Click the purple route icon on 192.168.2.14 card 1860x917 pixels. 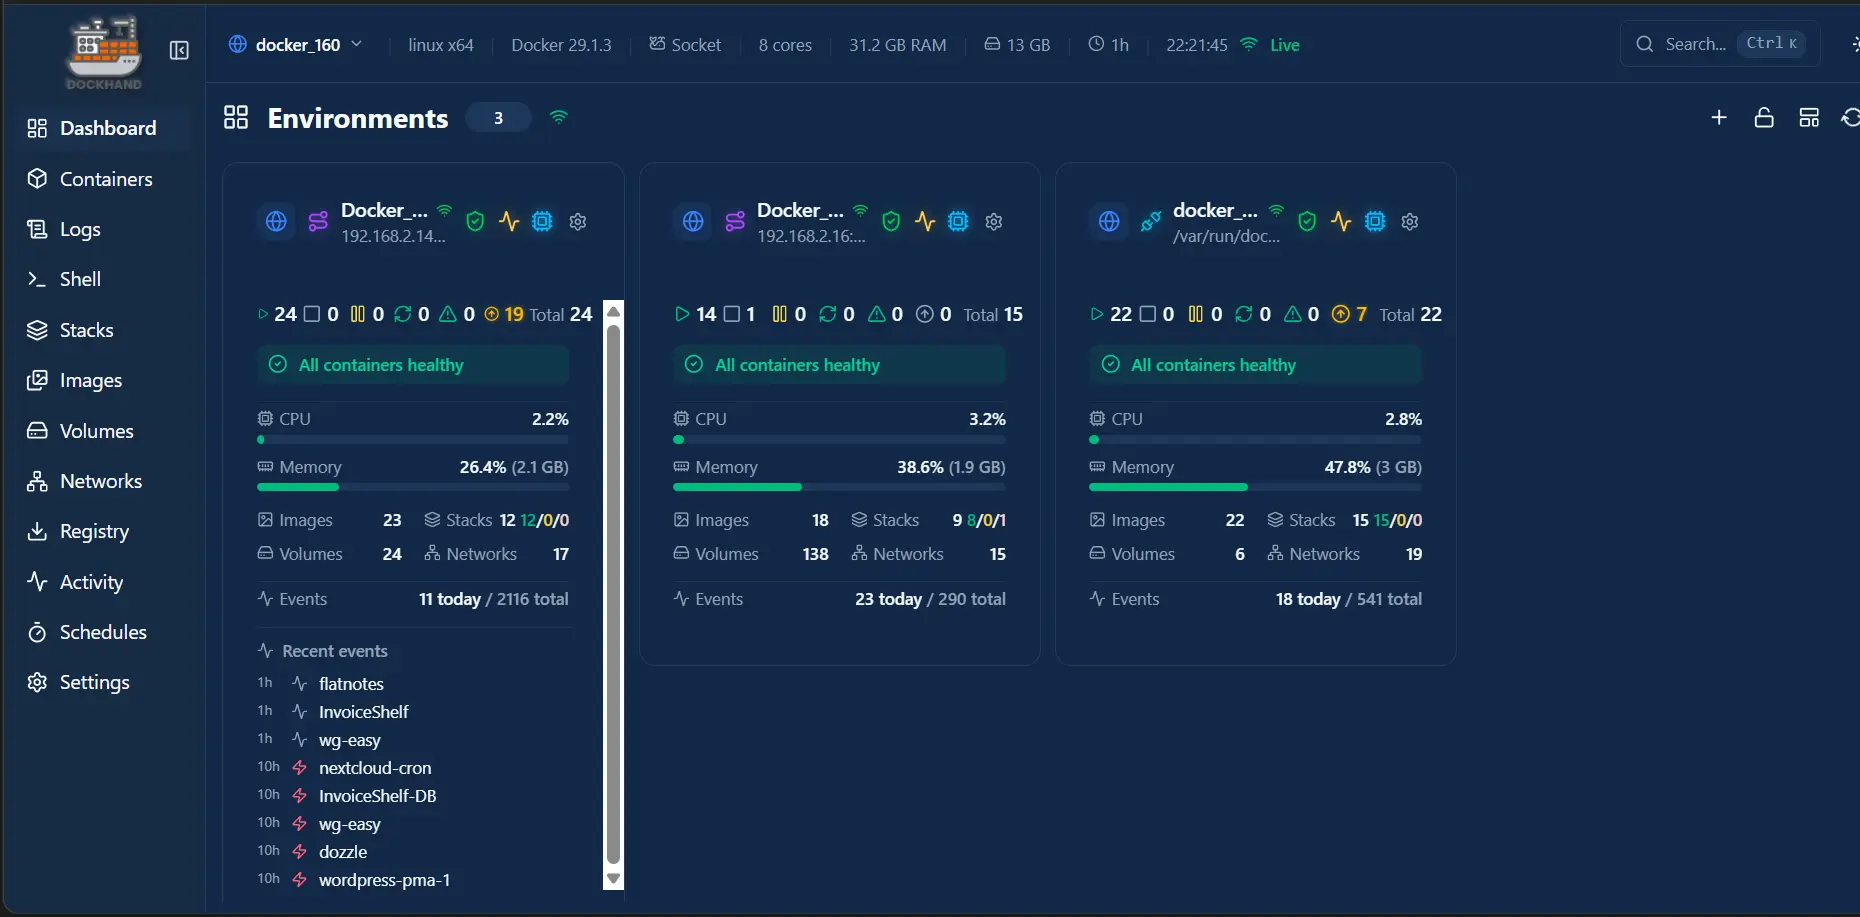[x=318, y=221]
